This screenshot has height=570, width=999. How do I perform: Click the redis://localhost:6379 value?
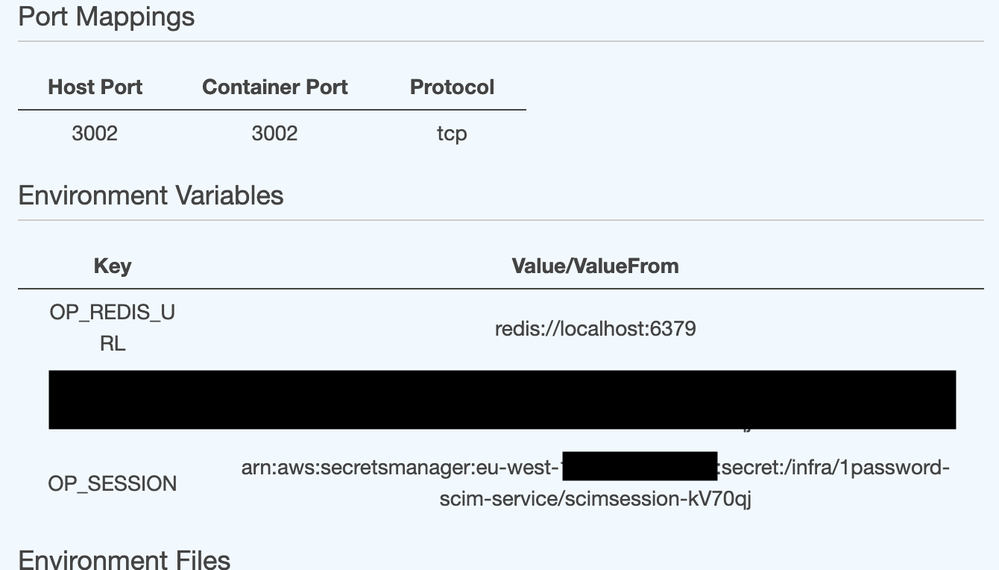[x=595, y=328]
